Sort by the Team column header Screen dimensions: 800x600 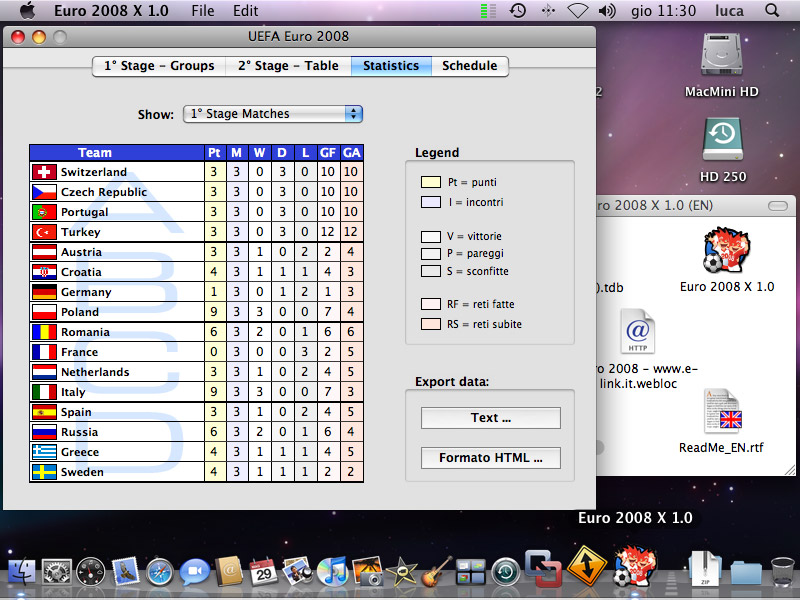tap(117, 153)
